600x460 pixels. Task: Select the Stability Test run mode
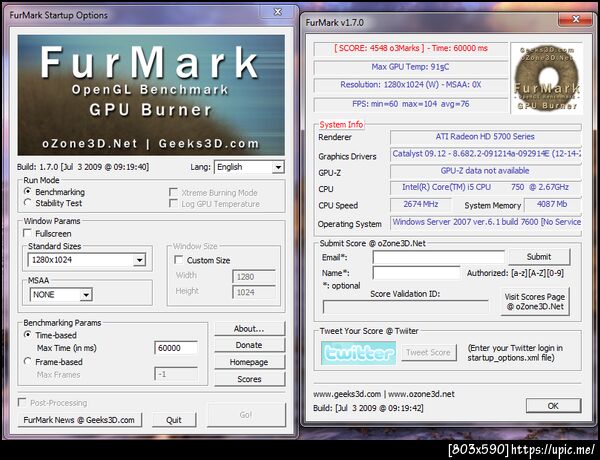[x=28, y=202]
